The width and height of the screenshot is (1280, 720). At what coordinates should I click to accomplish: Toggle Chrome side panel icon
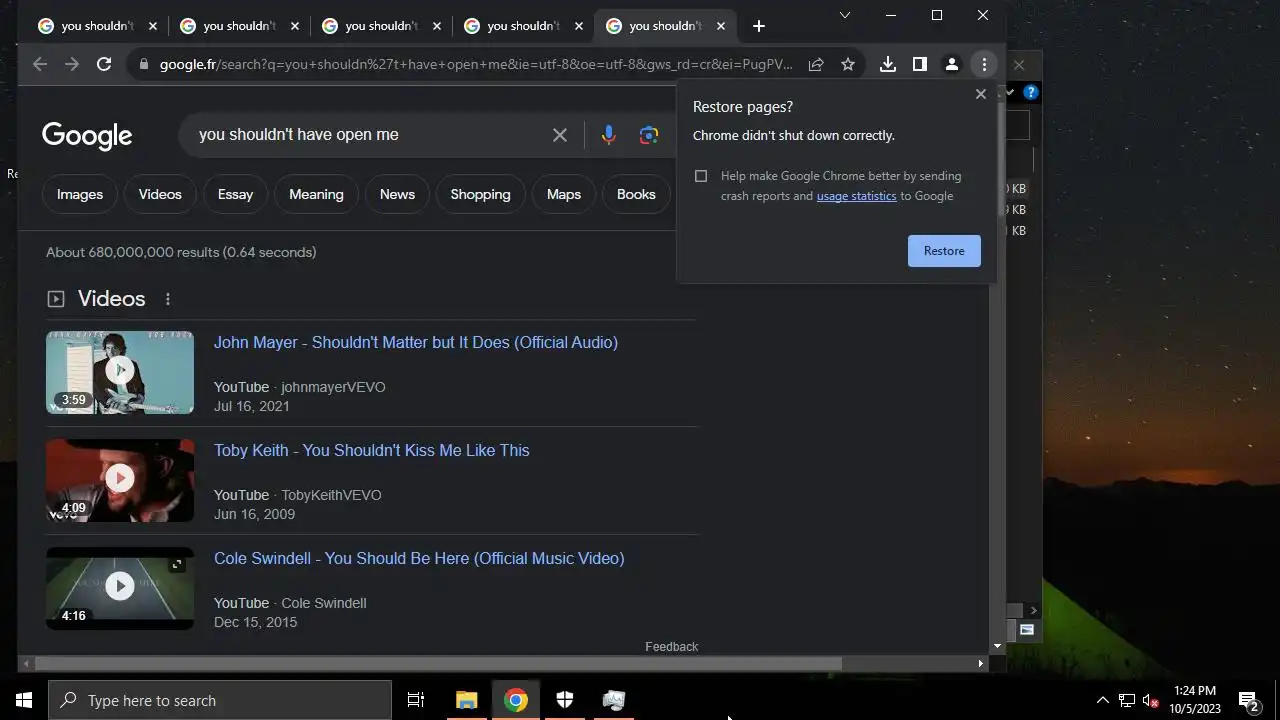919,64
